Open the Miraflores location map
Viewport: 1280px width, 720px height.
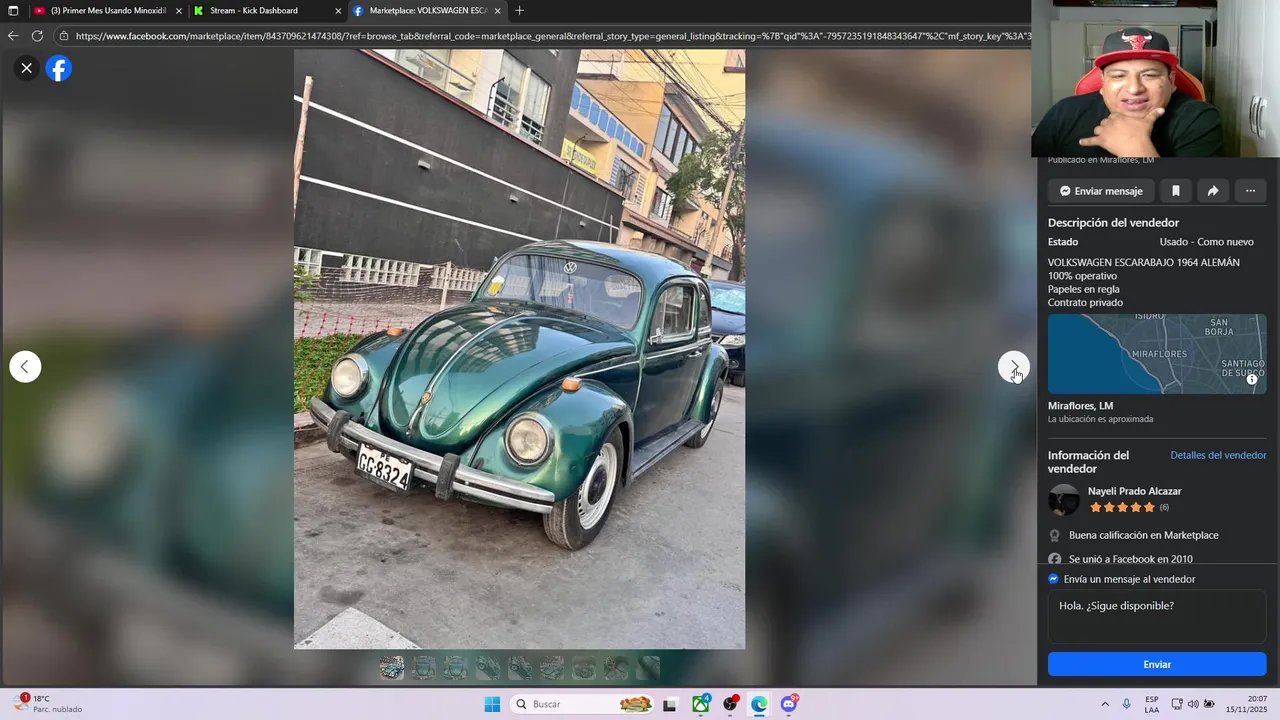pyautogui.click(x=1157, y=354)
